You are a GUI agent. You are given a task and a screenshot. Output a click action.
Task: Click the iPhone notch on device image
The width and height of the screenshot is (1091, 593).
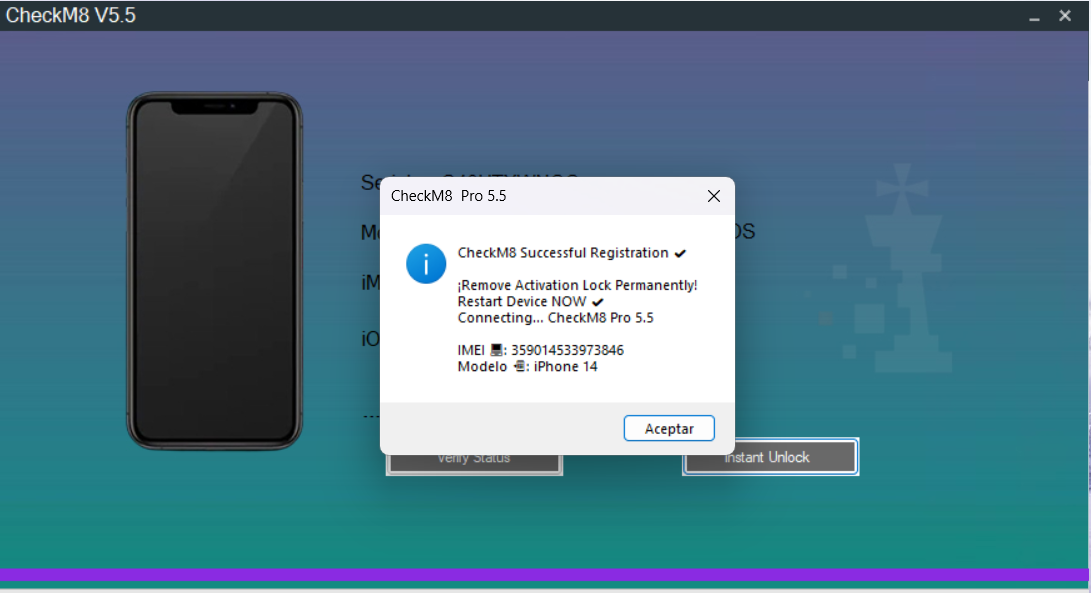(213, 106)
